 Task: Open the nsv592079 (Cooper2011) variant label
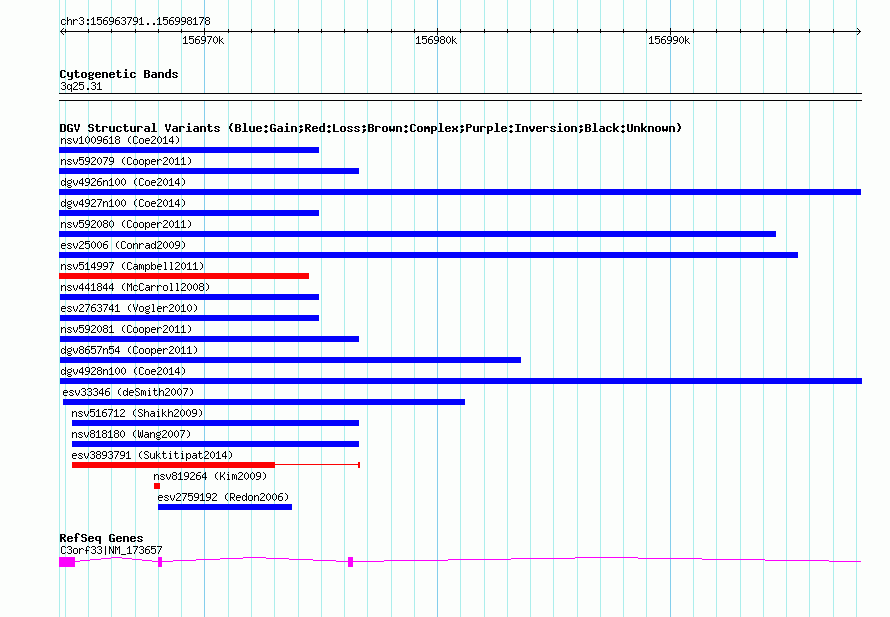(x=126, y=161)
